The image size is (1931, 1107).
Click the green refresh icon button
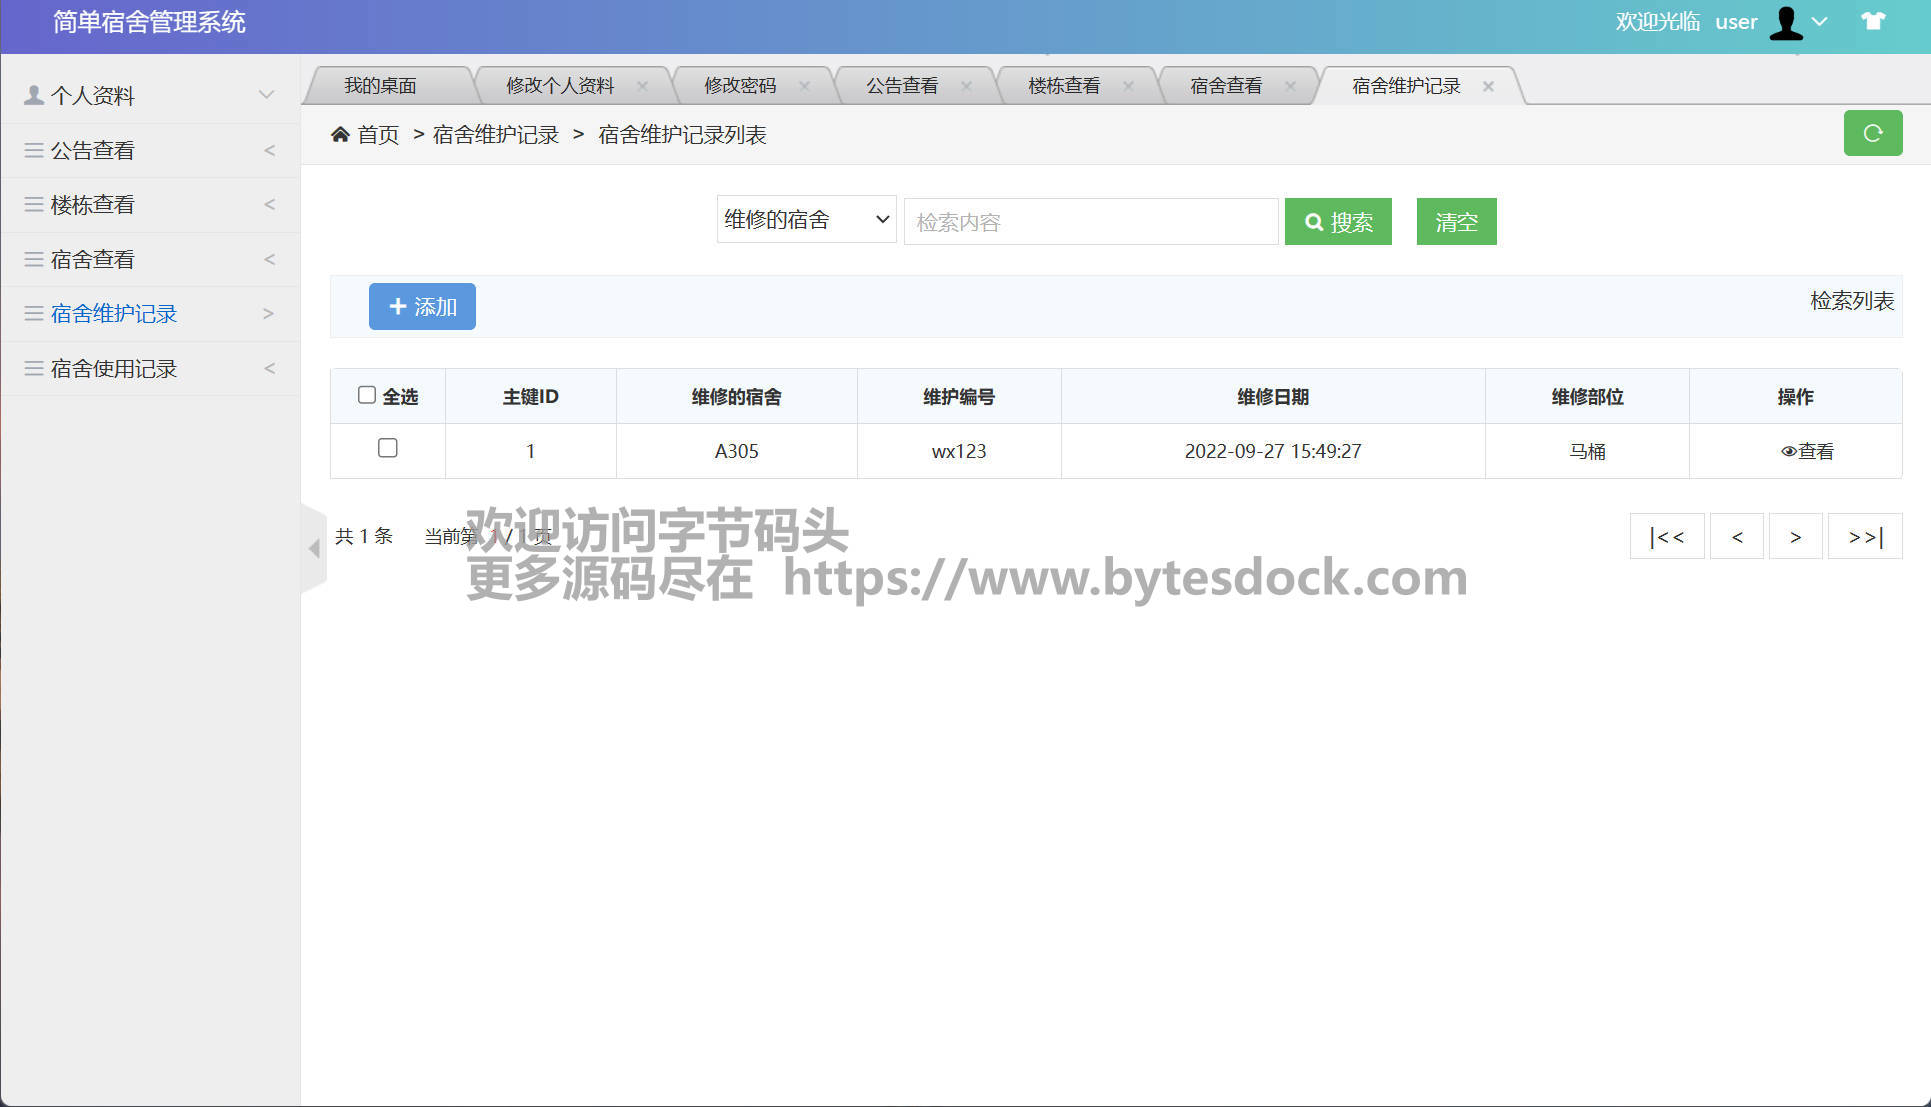pos(1872,133)
